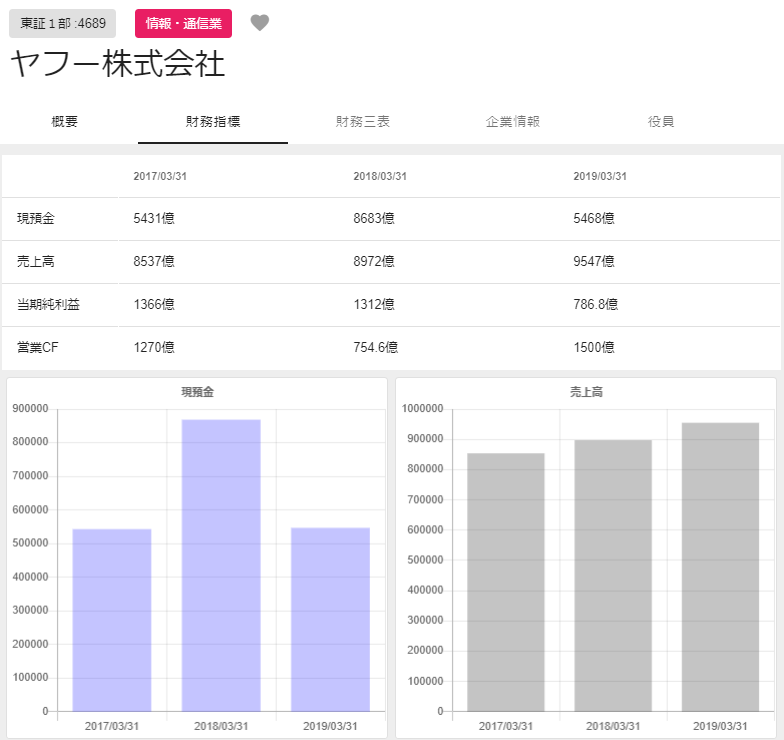Click the 8683億 cell

click(374, 218)
